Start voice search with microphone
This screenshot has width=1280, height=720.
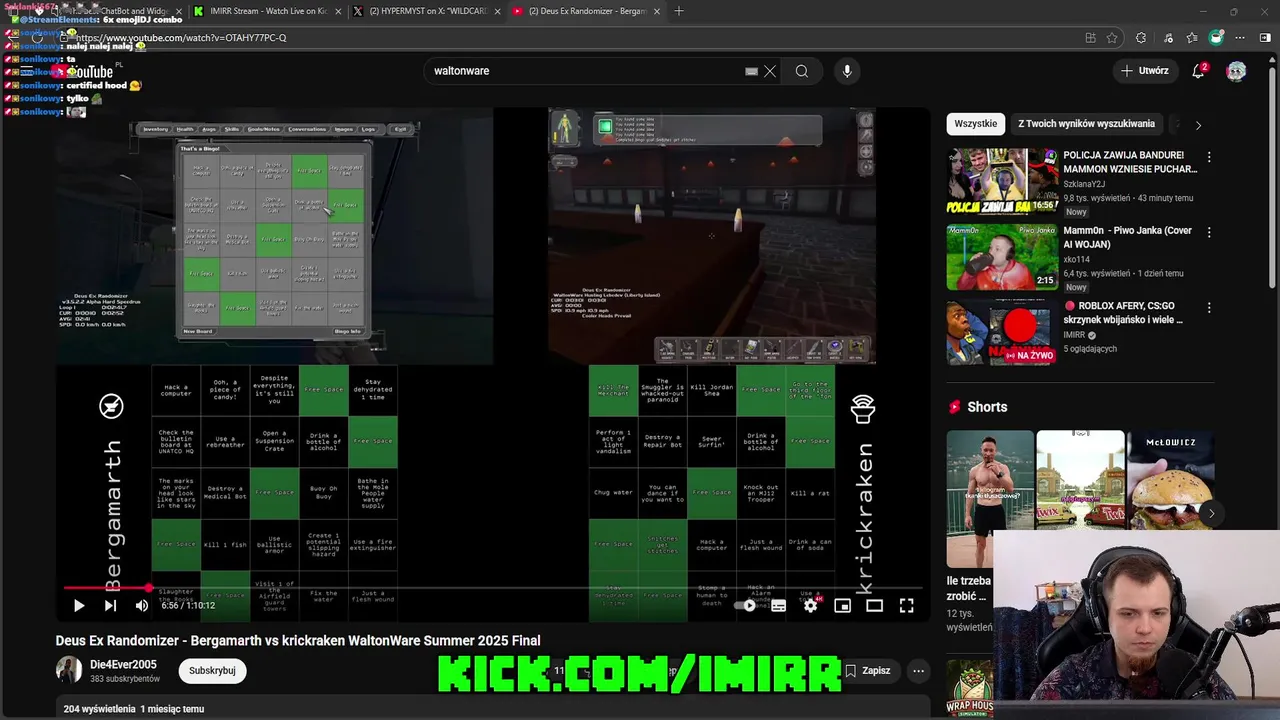847,71
